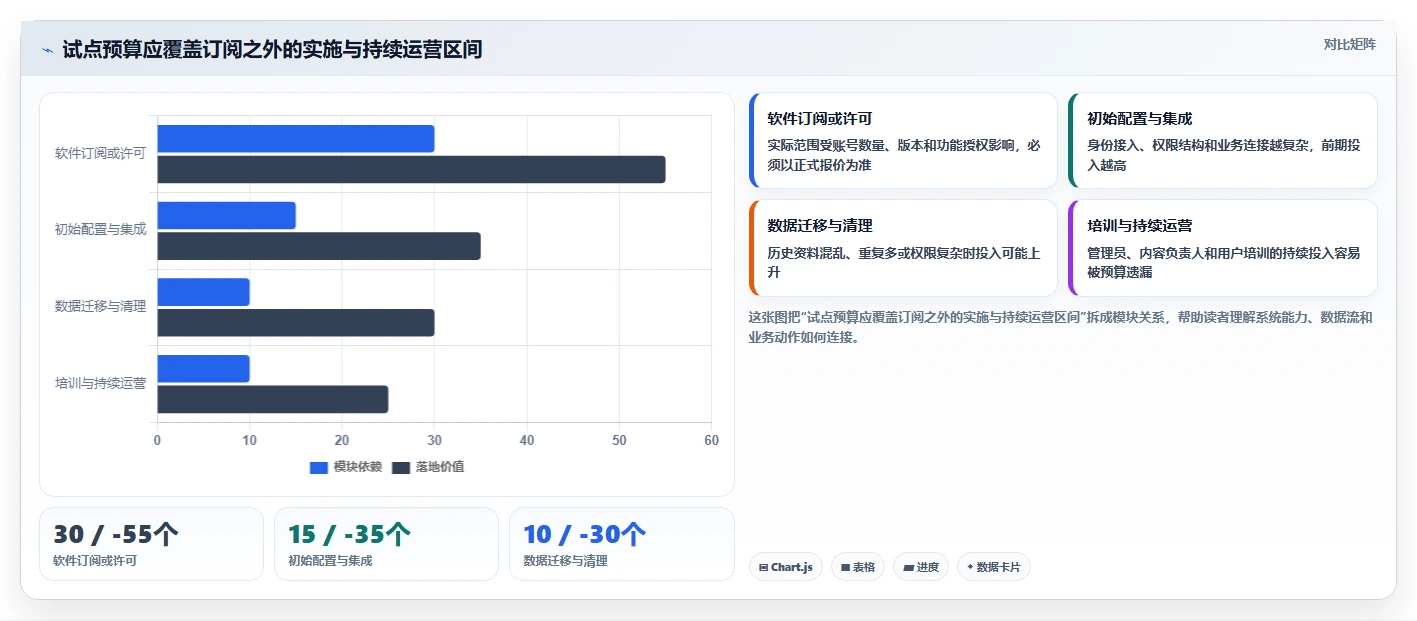Click the x-axis tick label 0
The width and height of the screenshot is (1417, 621).
[x=157, y=441]
